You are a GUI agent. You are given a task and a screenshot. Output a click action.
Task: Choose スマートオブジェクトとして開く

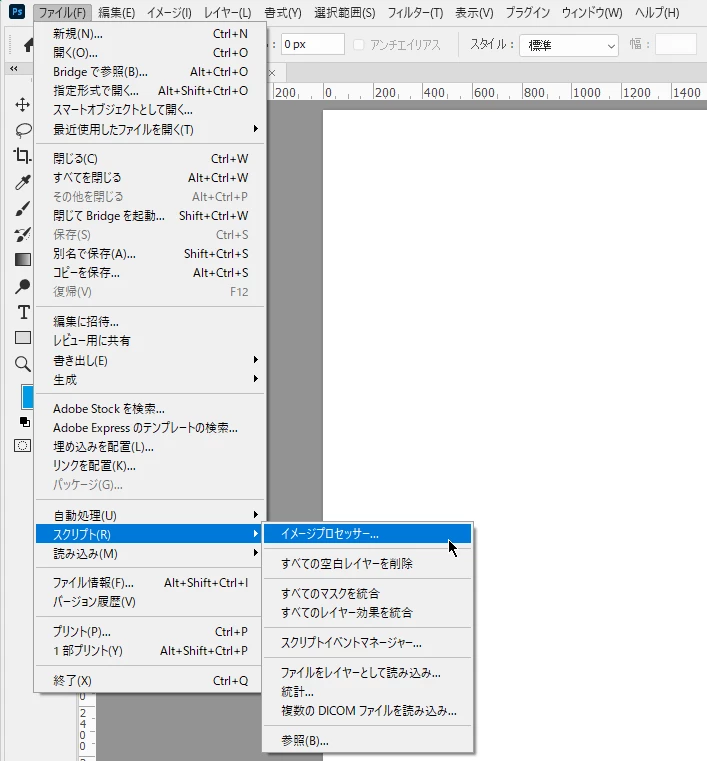point(150,110)
